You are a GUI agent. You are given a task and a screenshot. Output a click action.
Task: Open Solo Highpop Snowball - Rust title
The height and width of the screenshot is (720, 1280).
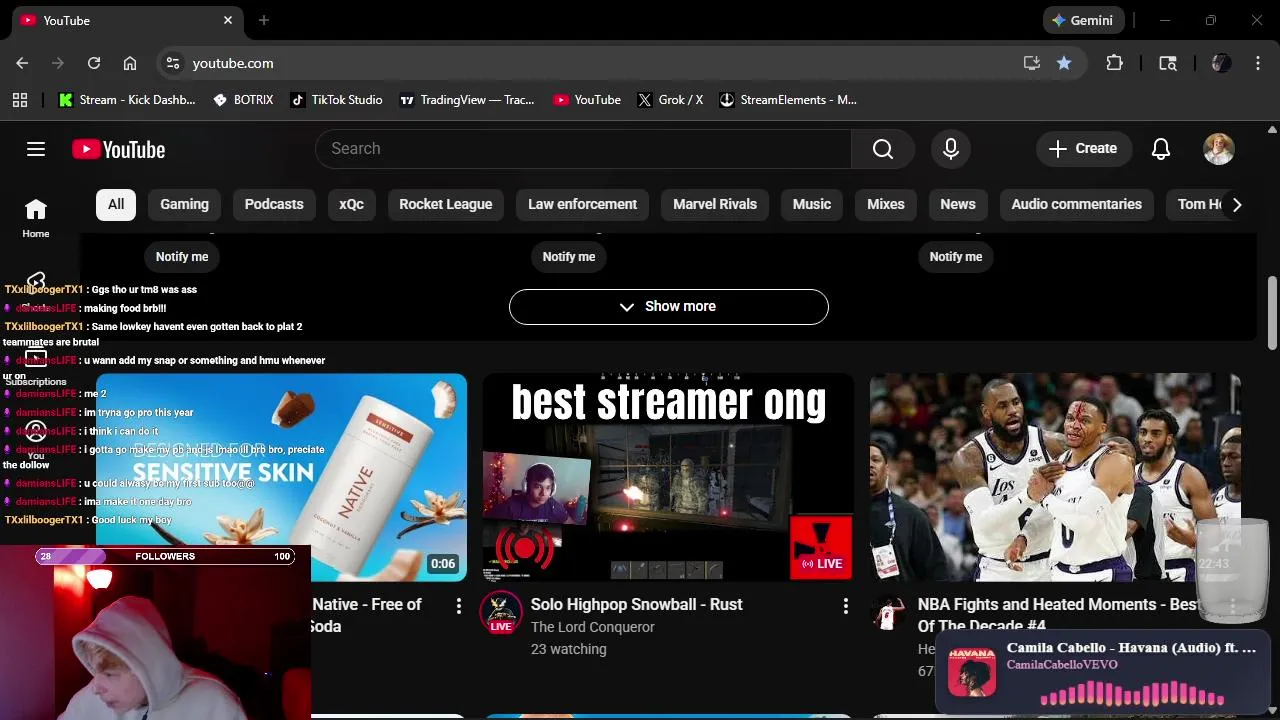[636, 604]
